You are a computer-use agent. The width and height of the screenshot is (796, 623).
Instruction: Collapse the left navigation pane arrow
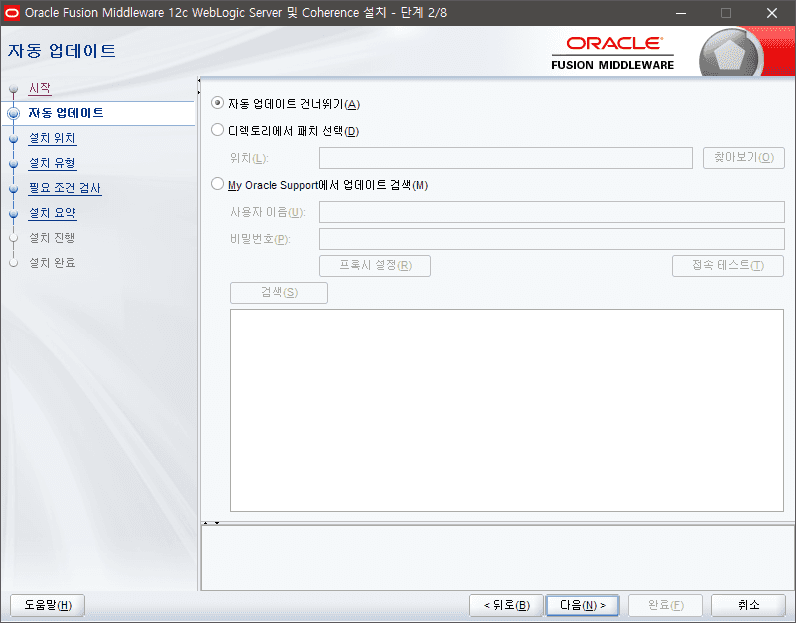click(199, 80)
